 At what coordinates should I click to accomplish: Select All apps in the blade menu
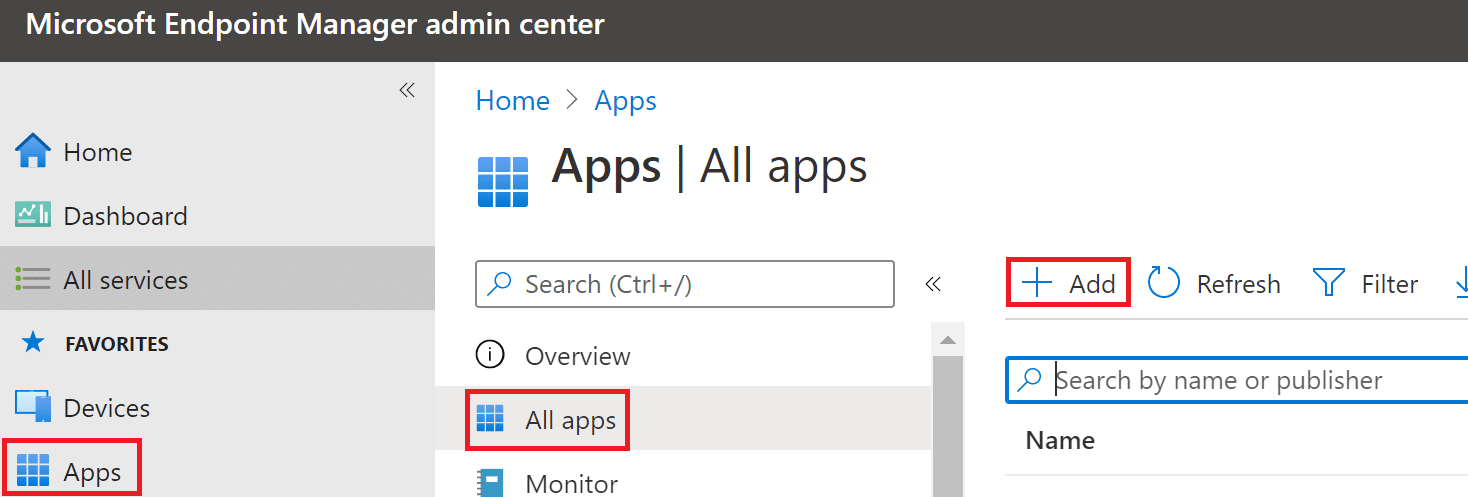coord(570,421)
